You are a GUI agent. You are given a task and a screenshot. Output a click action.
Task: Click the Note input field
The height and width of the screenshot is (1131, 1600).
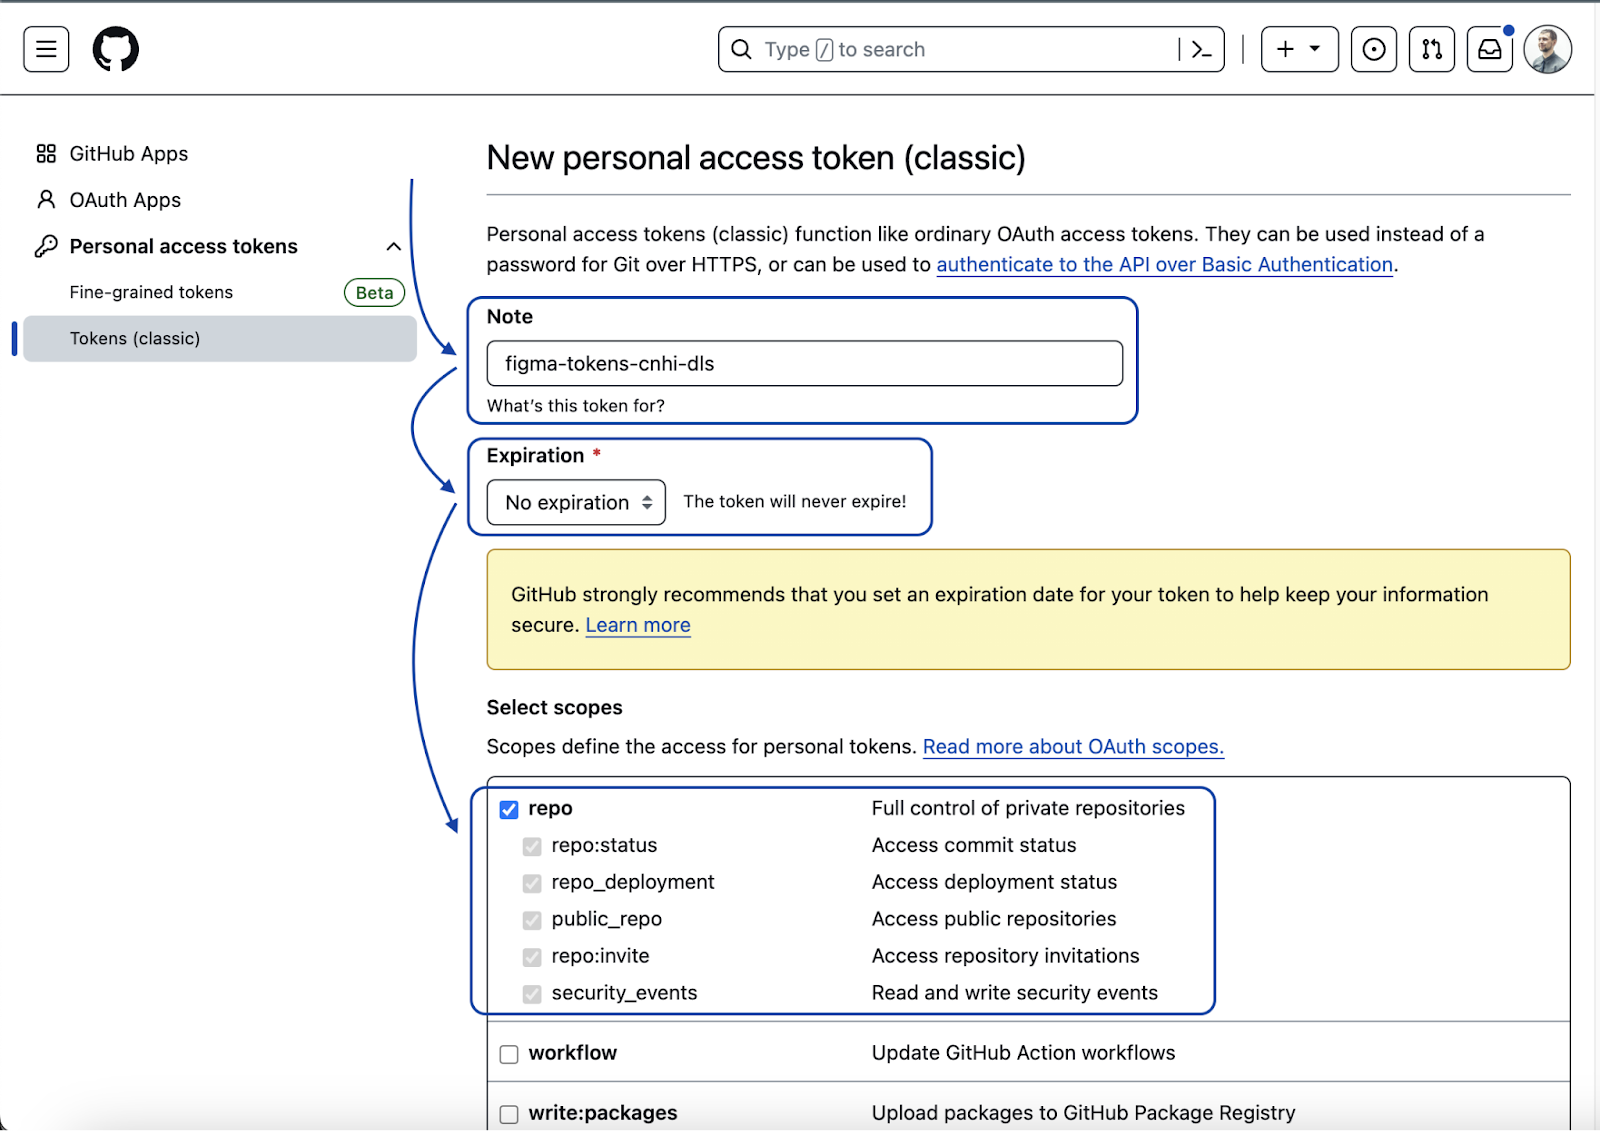[804, 363]
